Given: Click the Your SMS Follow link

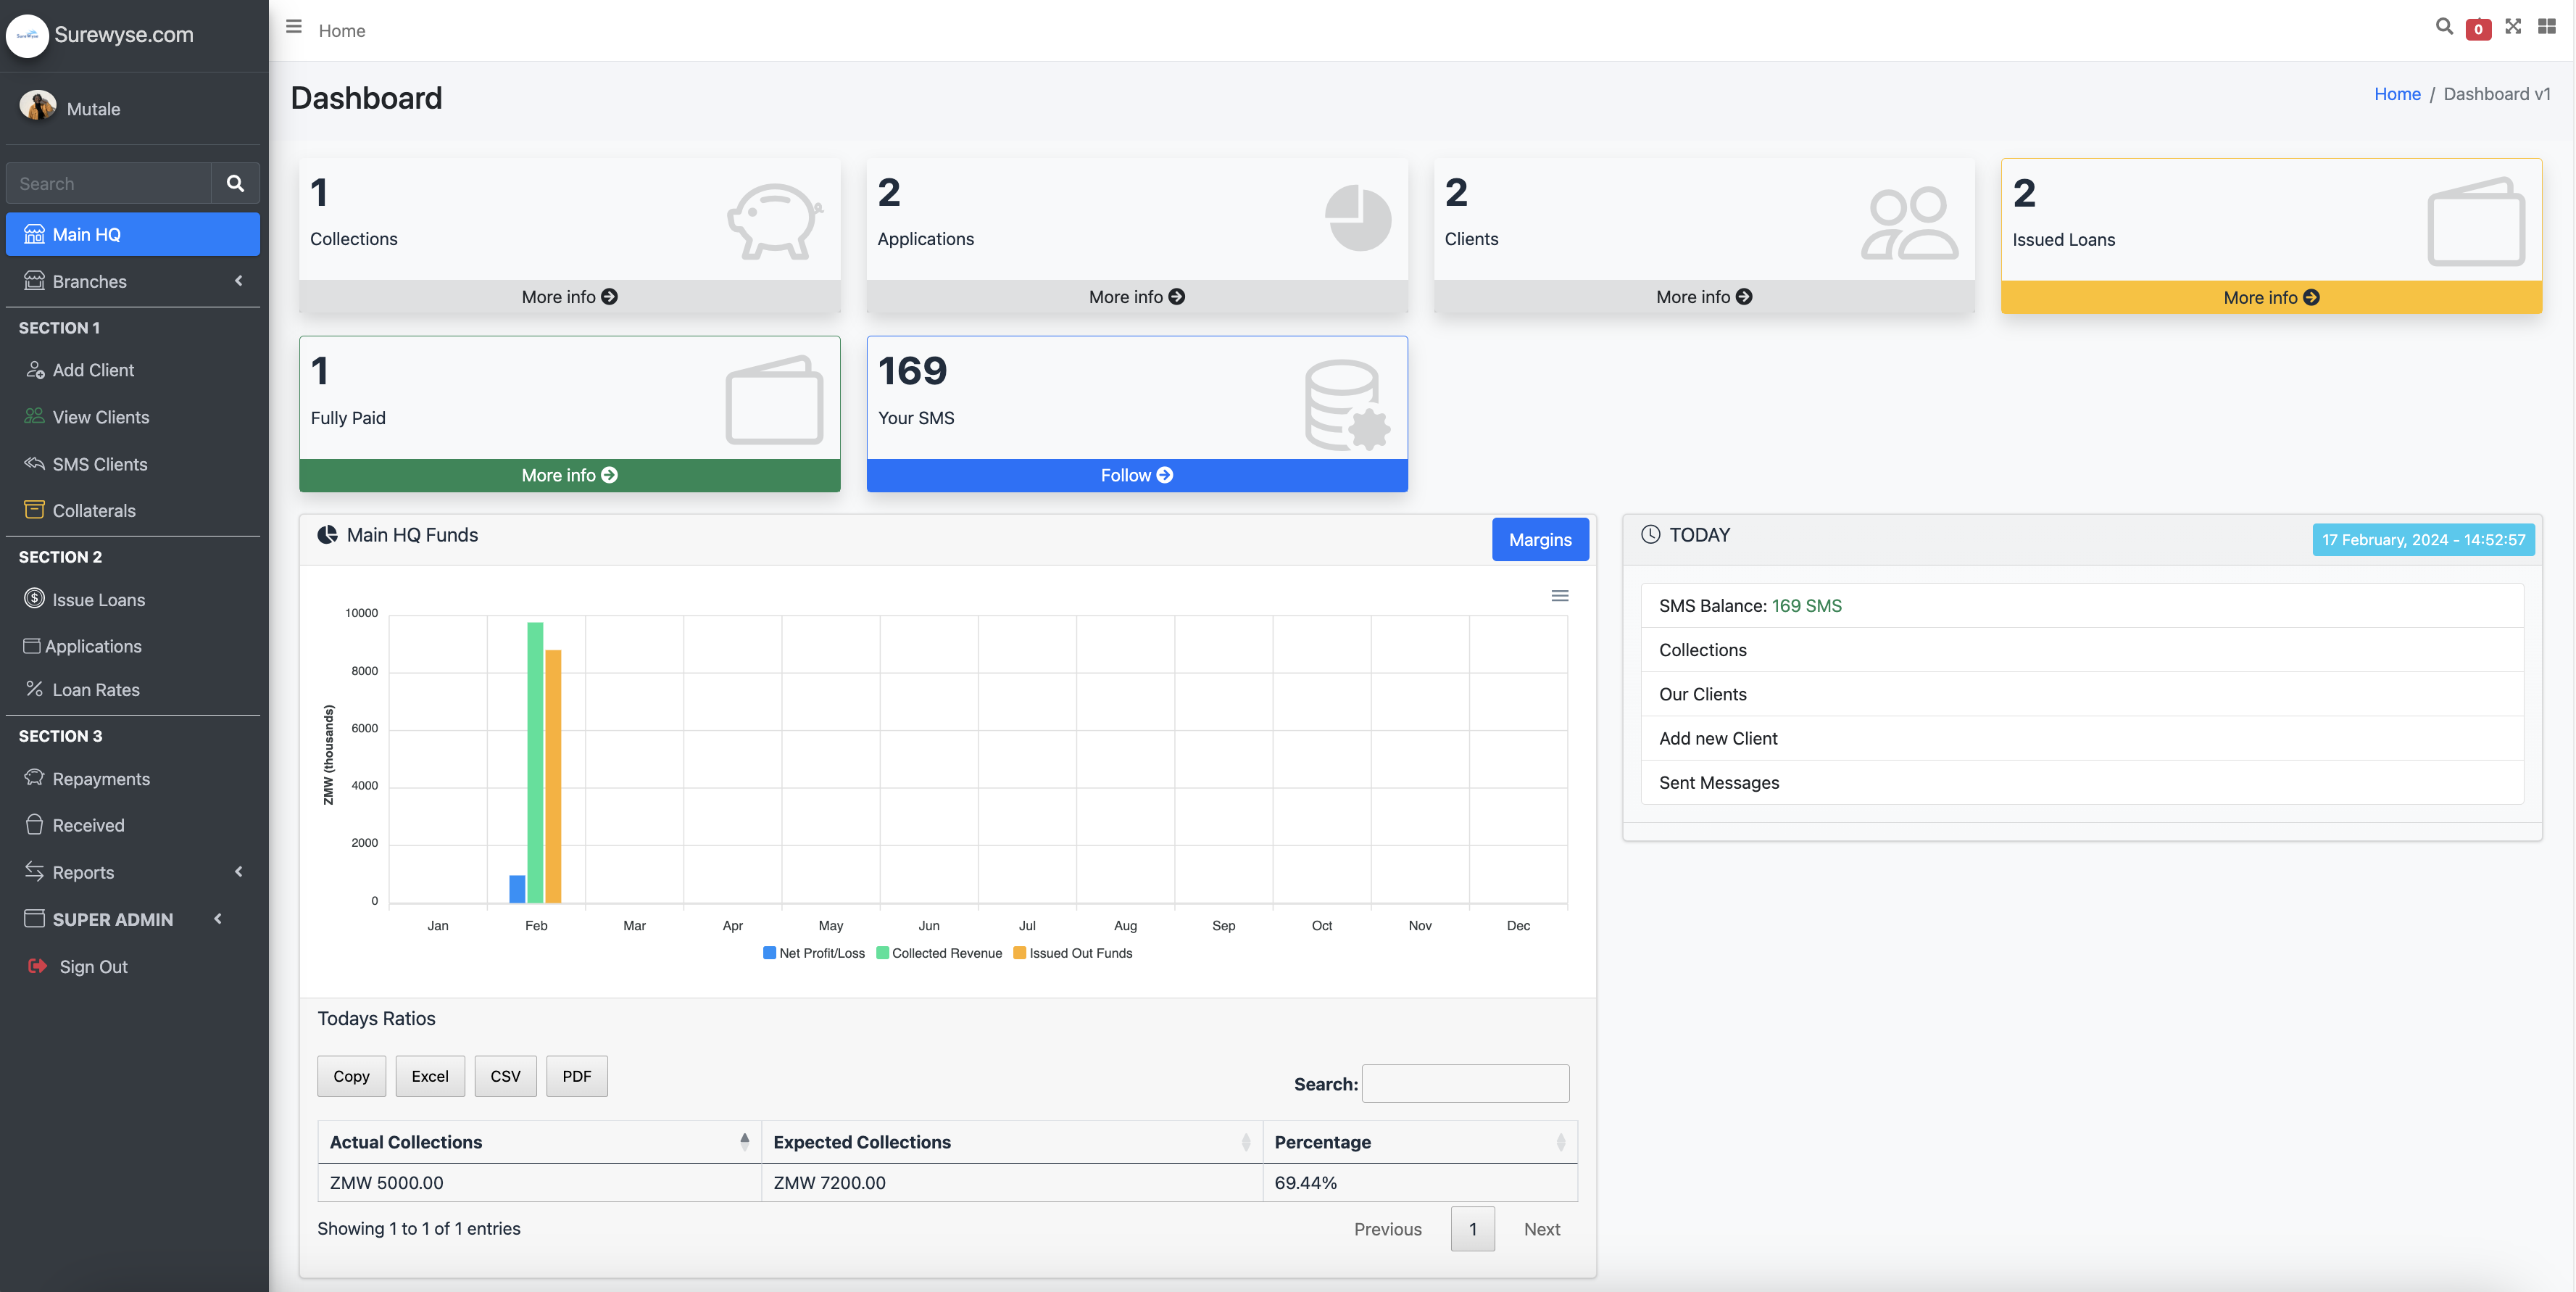Looking at the screenshot, I should click(x=1137, y=476).
